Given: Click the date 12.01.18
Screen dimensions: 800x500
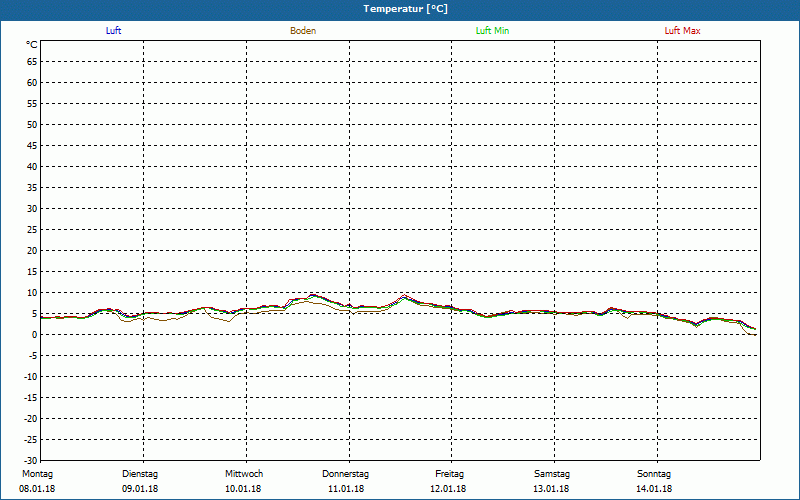Looking at the screenshot, I should click(x=448, y=489).
